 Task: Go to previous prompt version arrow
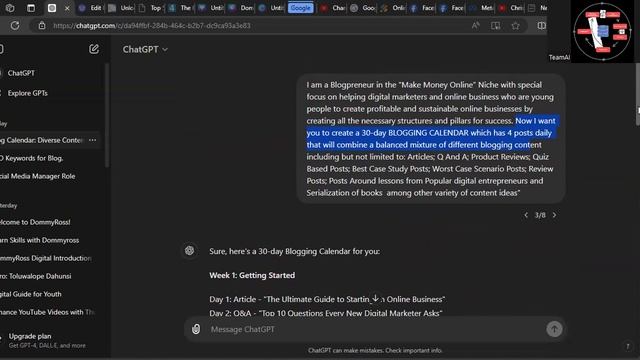click(526, 215)
